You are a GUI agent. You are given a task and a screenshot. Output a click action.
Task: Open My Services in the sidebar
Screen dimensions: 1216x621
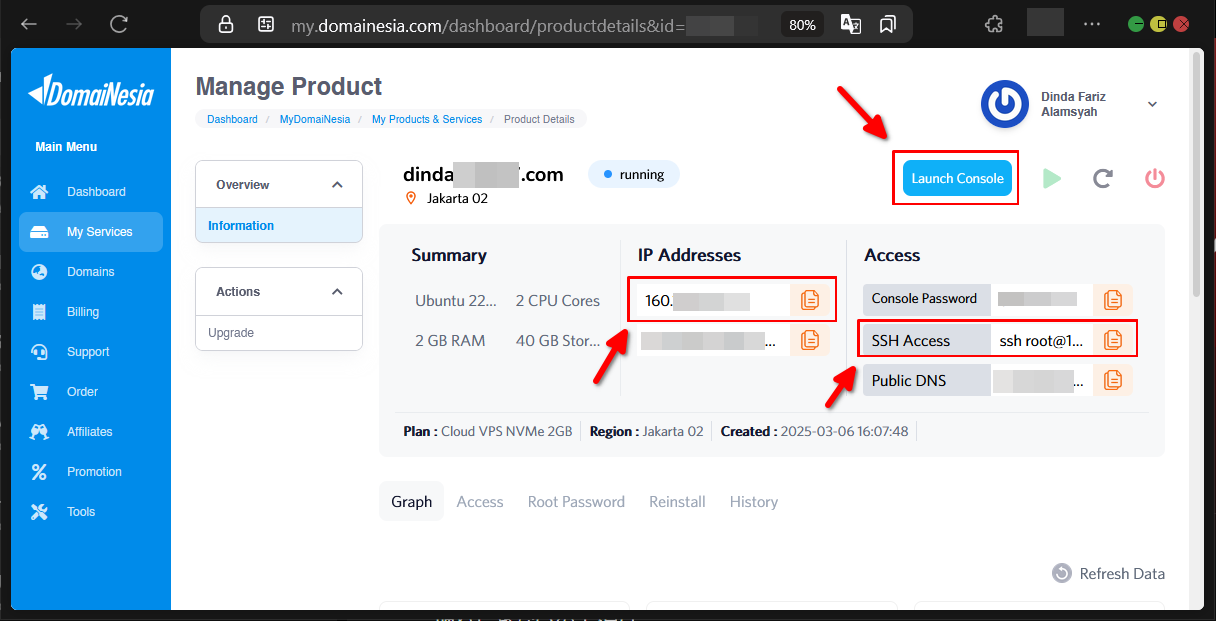pos(91,232)
